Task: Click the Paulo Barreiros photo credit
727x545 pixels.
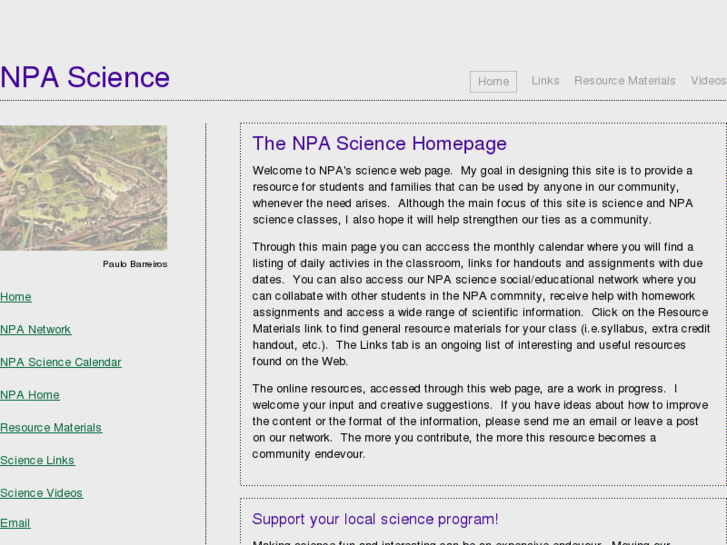Action: [x=135, y=264]
